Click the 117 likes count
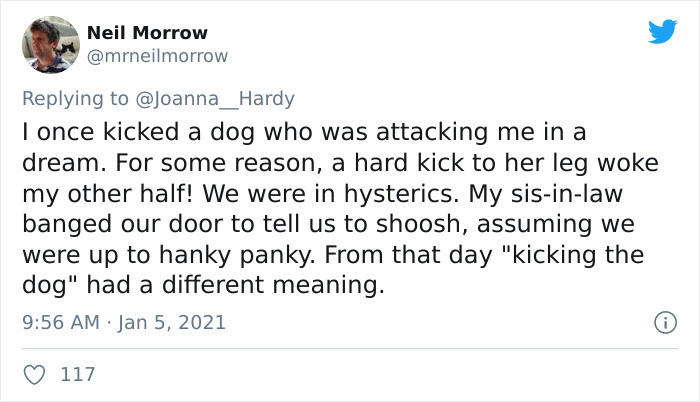700x402 pixels. coord(78,374)
